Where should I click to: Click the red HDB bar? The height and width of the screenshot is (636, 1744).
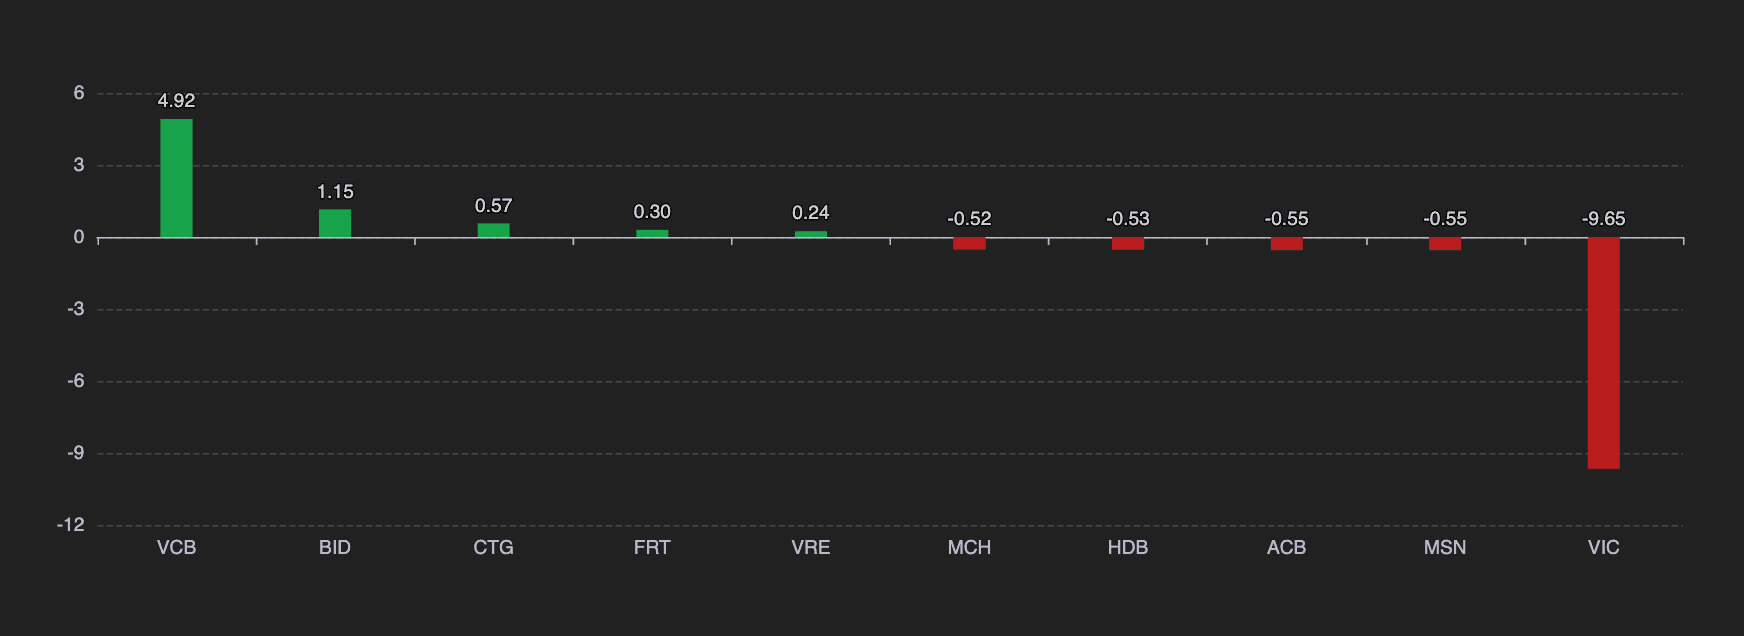click(1128, 244)
